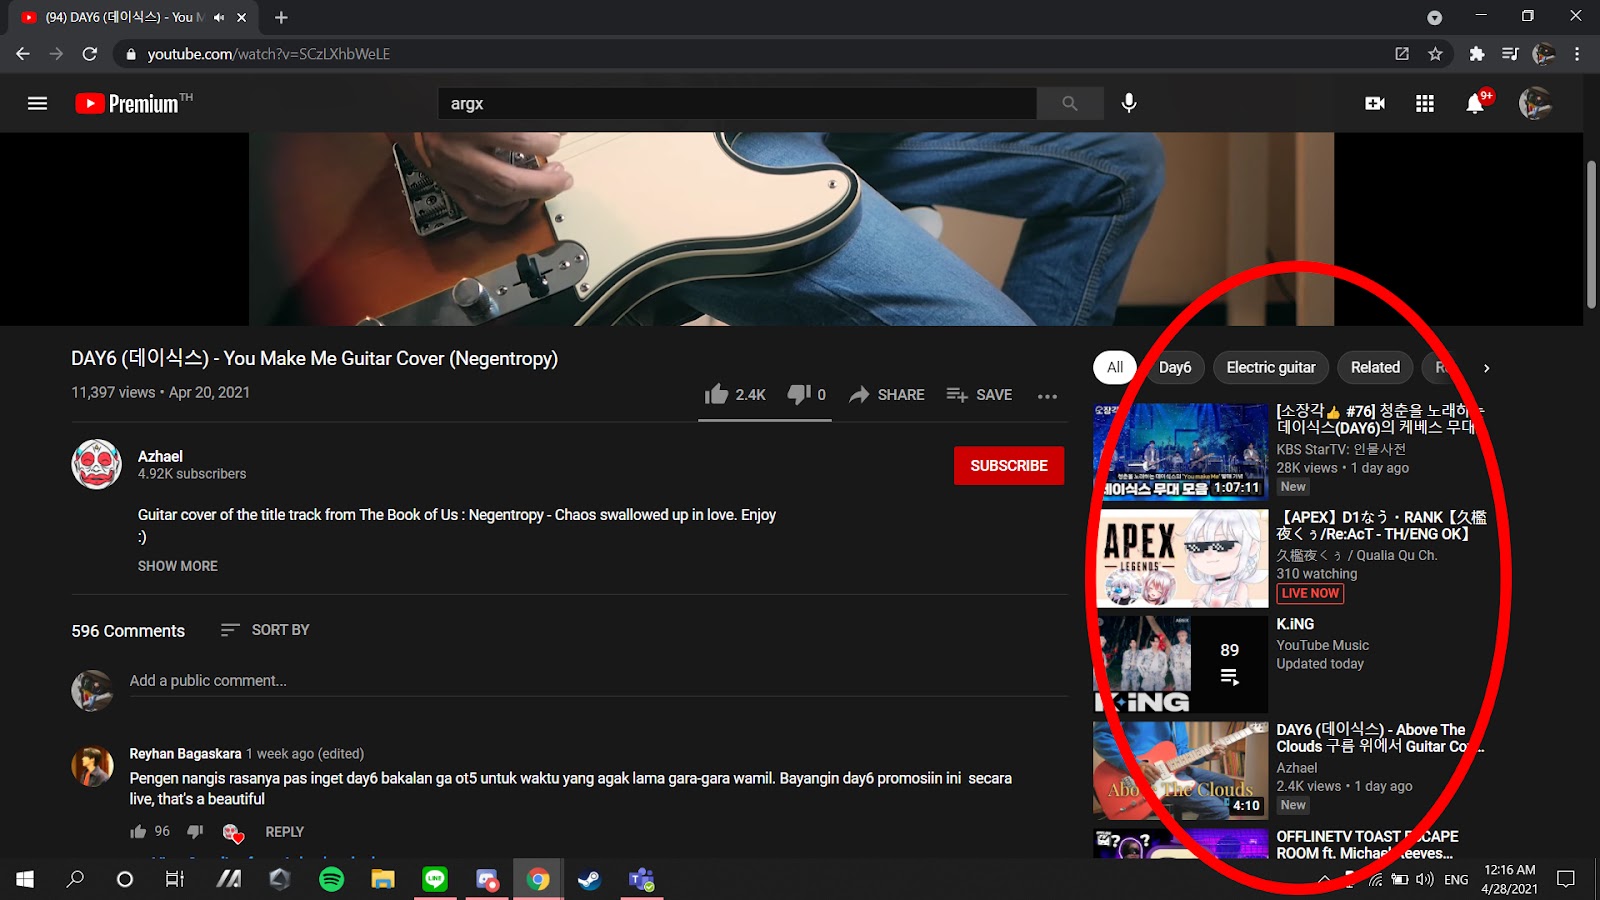Go back to the previous page
Image resolution: width=1600 pixels, height=900 pixels.
pos(23,54)
